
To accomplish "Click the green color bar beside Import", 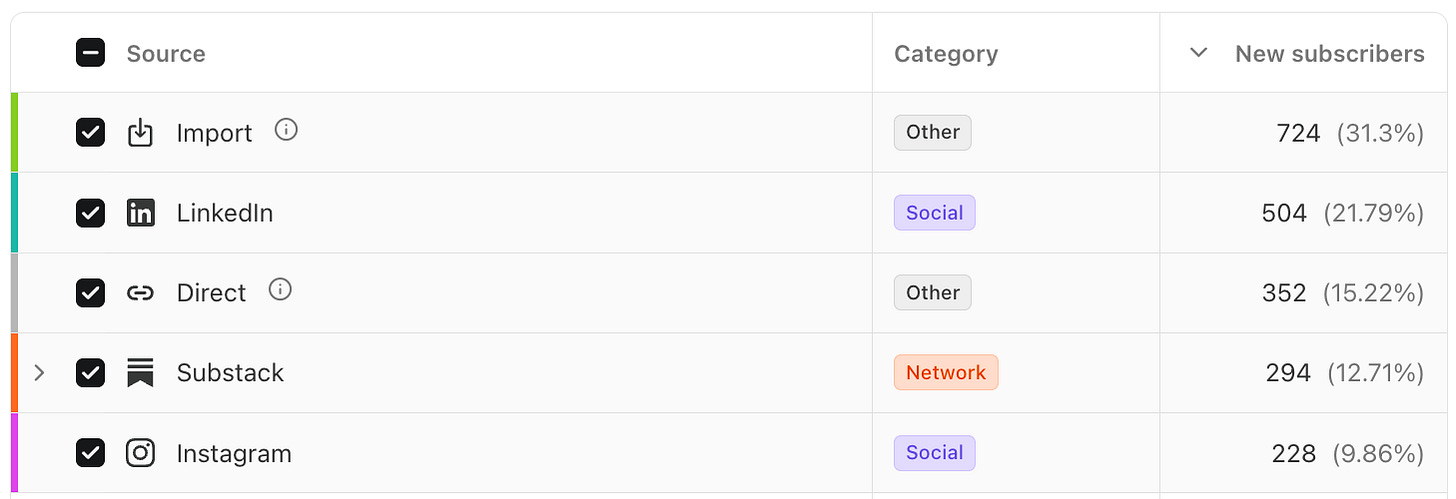I will pyautogui.click(x=14, y=133).
